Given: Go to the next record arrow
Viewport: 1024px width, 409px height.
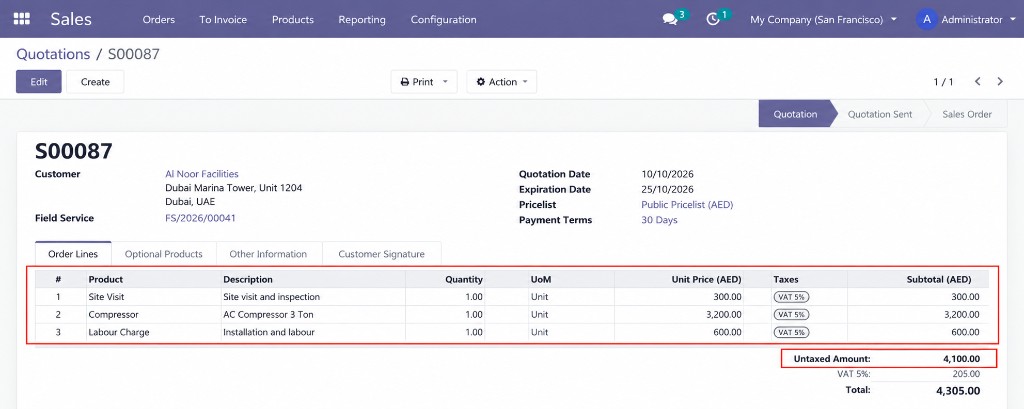Looking at the screenshot, I should (1000, 82).
